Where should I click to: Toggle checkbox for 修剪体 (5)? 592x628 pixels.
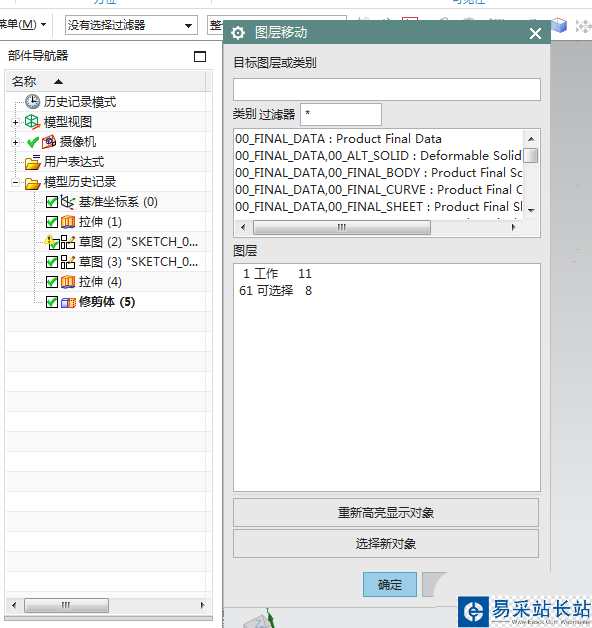pos(52,302)
